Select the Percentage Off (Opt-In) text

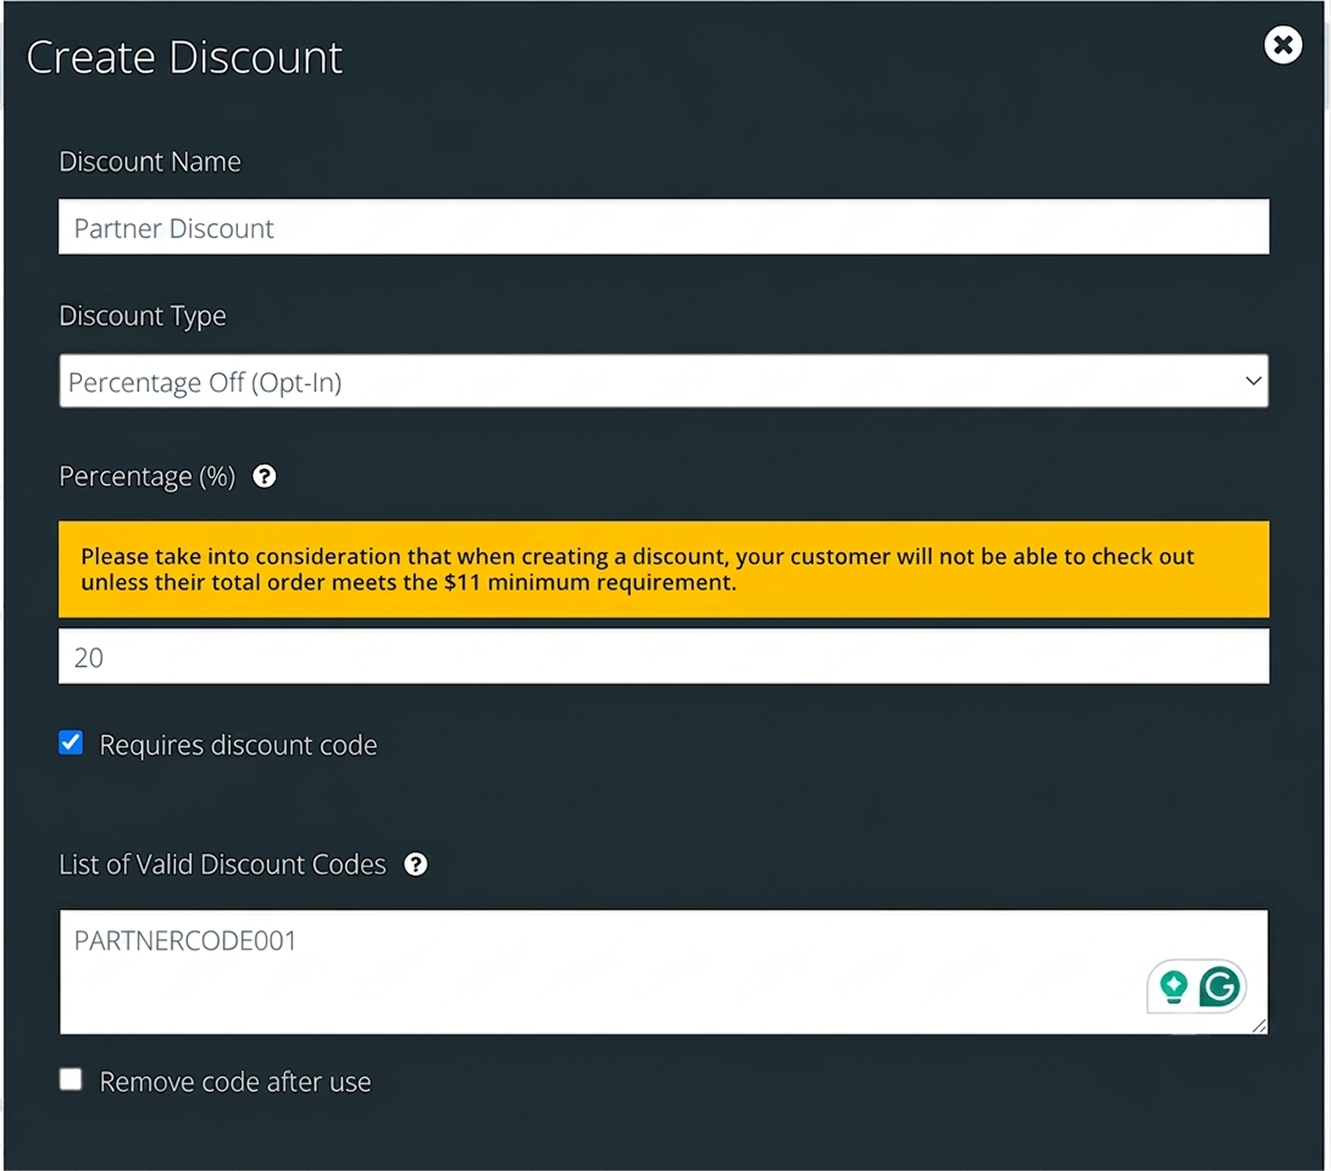(205, 383)
